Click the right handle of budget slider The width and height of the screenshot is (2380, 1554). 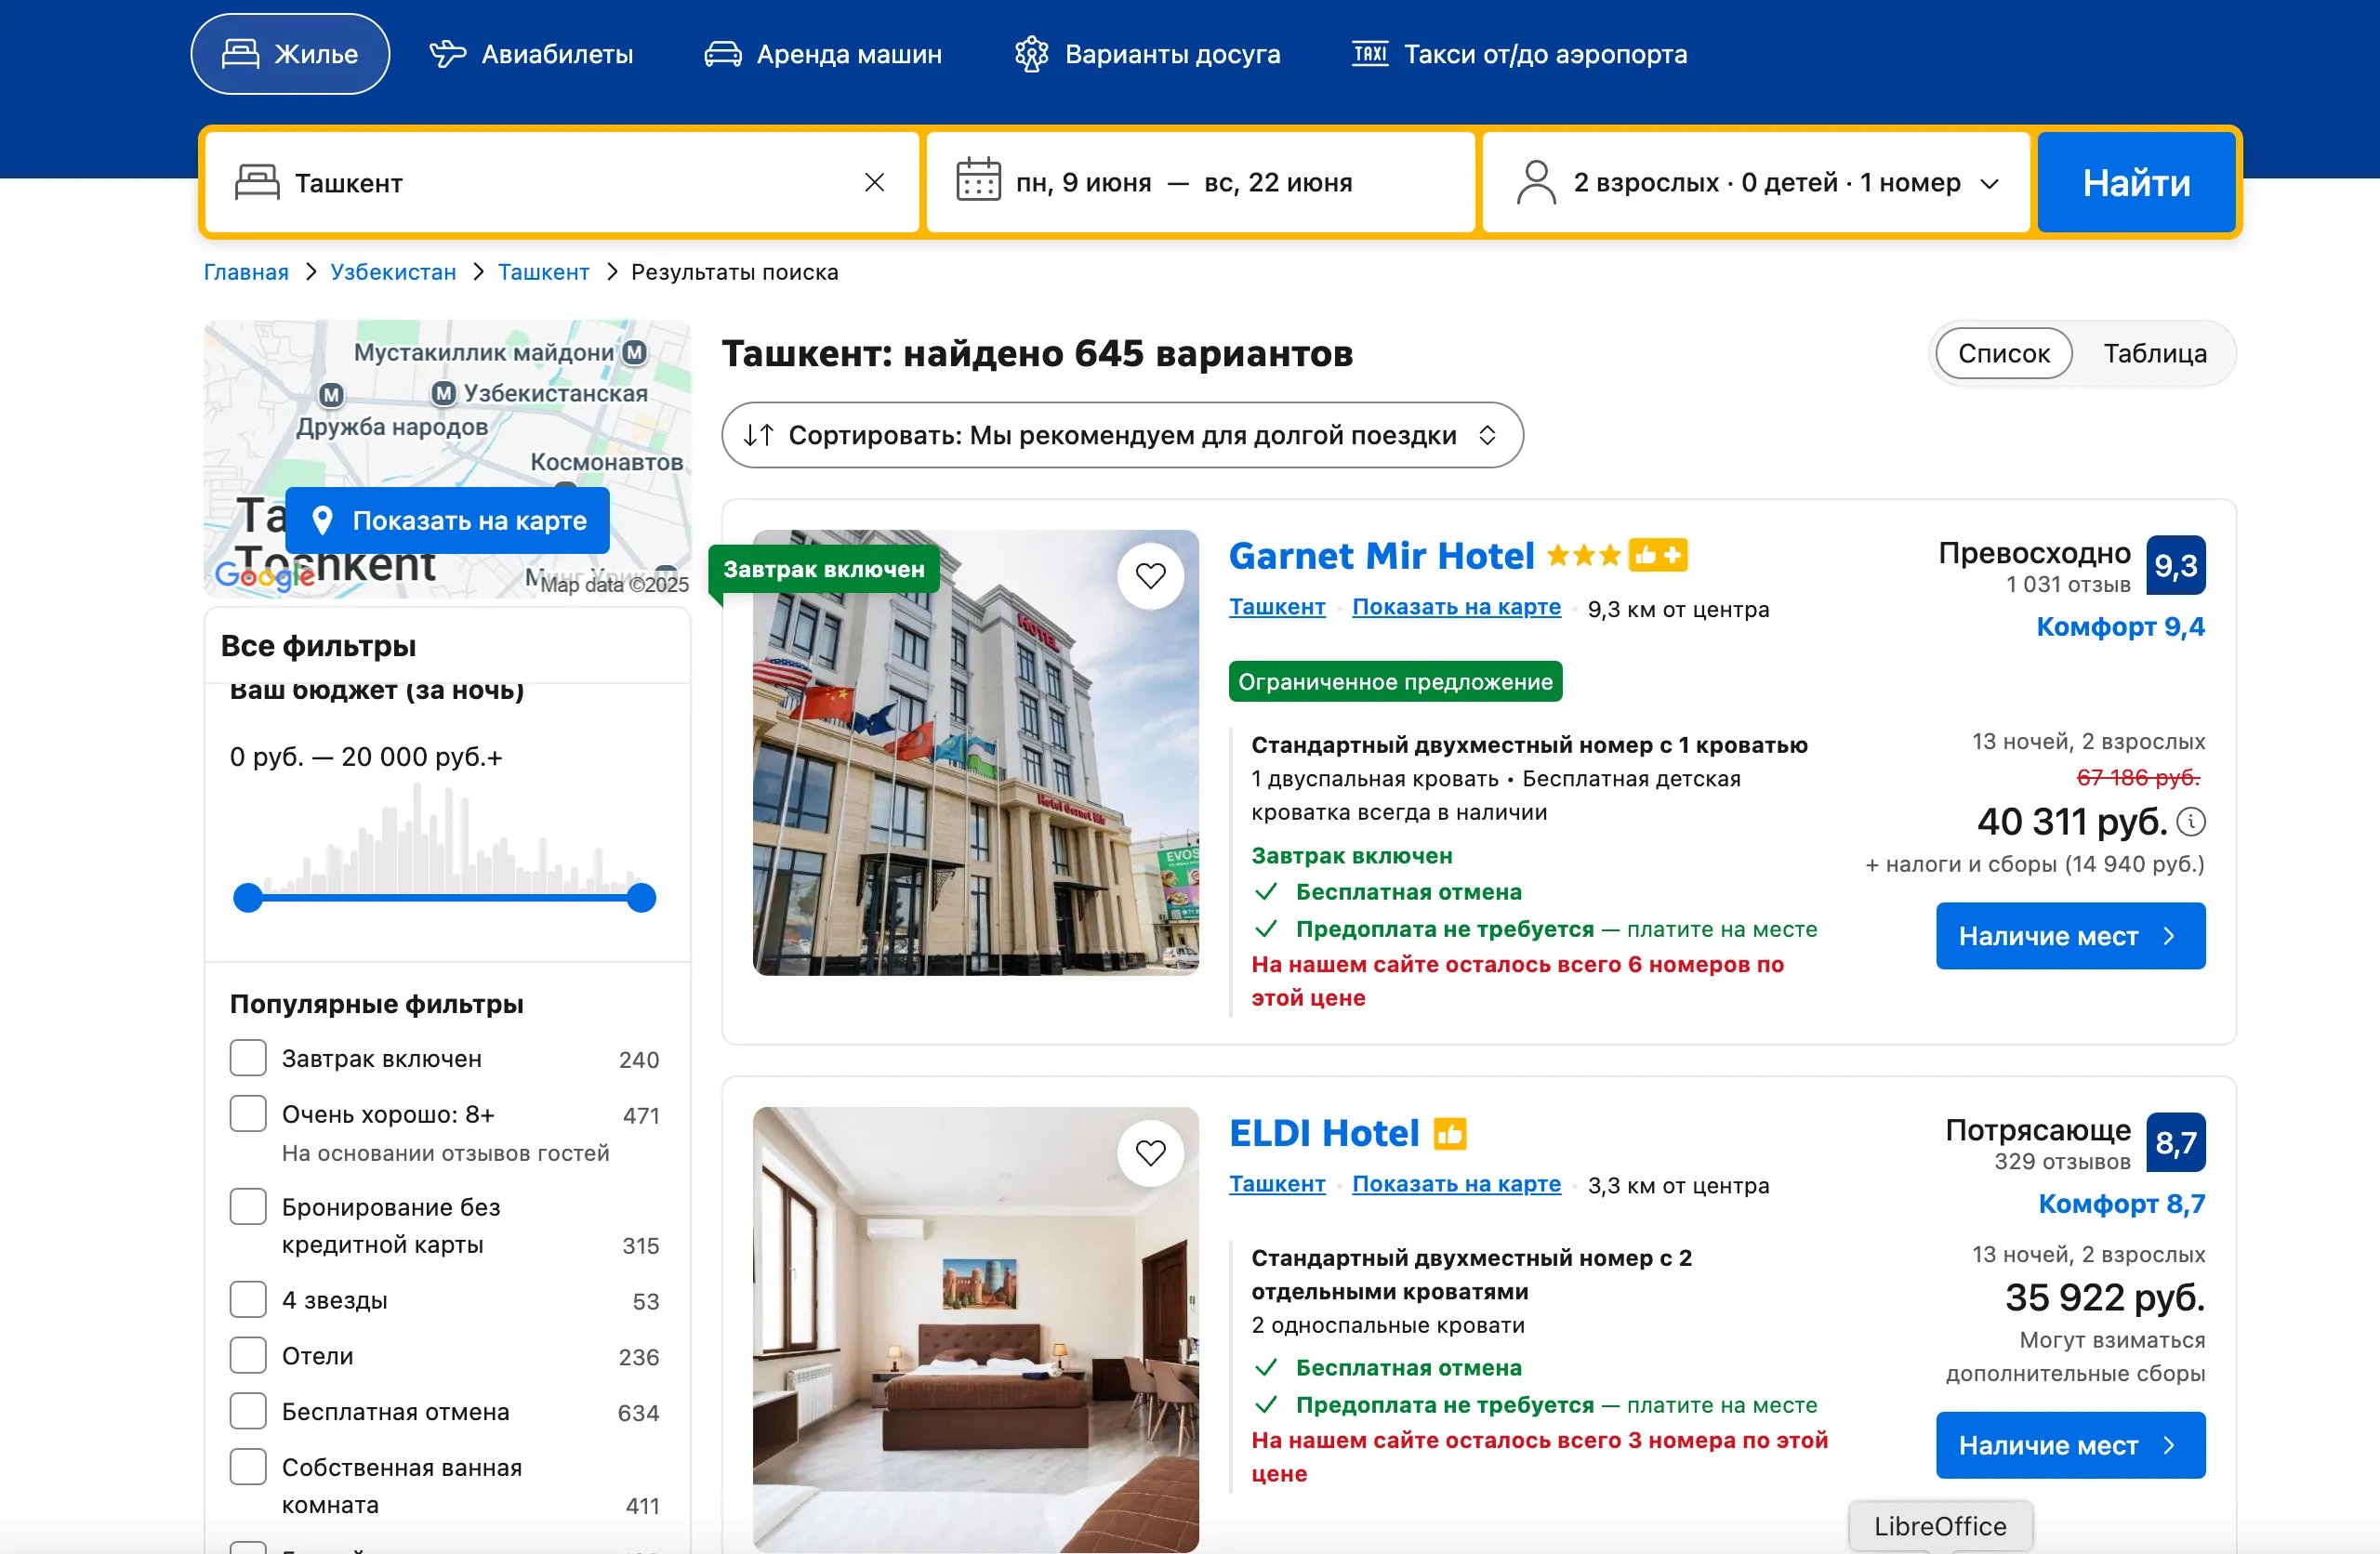pos(641,898)
